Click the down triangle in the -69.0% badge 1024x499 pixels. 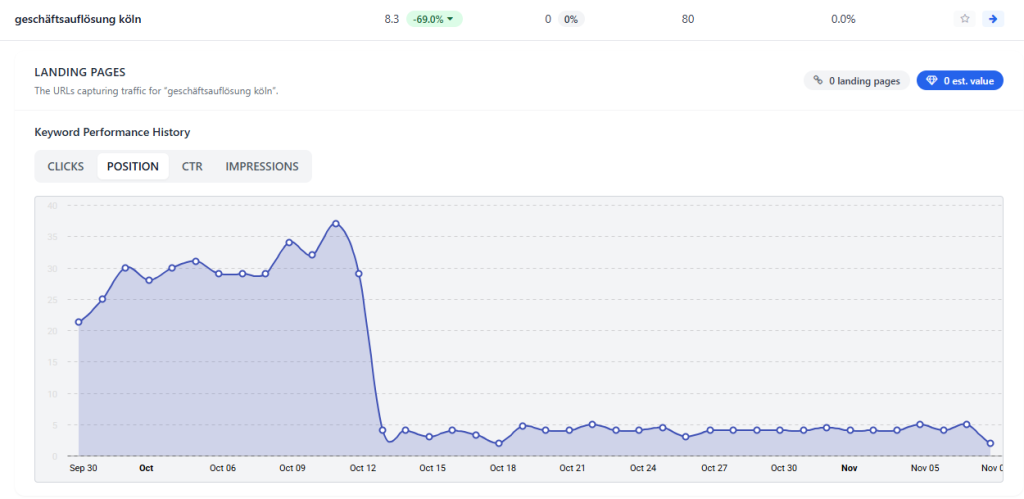pos(450,19)
